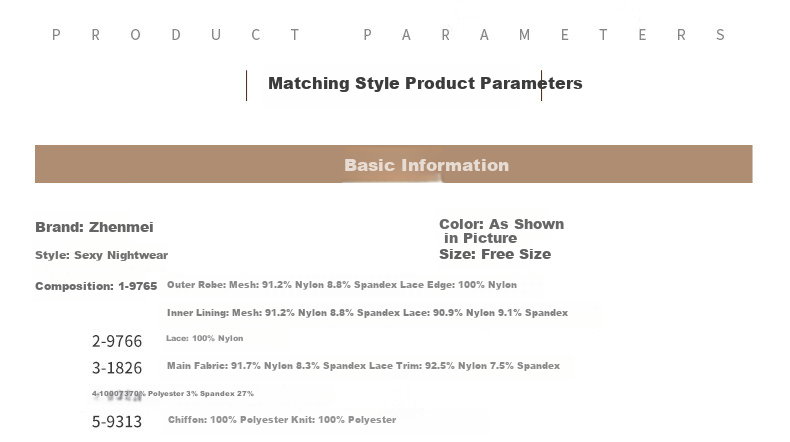Click the Color: As Shown in Picture text
The height and width of the screenshot is (442, 790).
pos(501,231)
